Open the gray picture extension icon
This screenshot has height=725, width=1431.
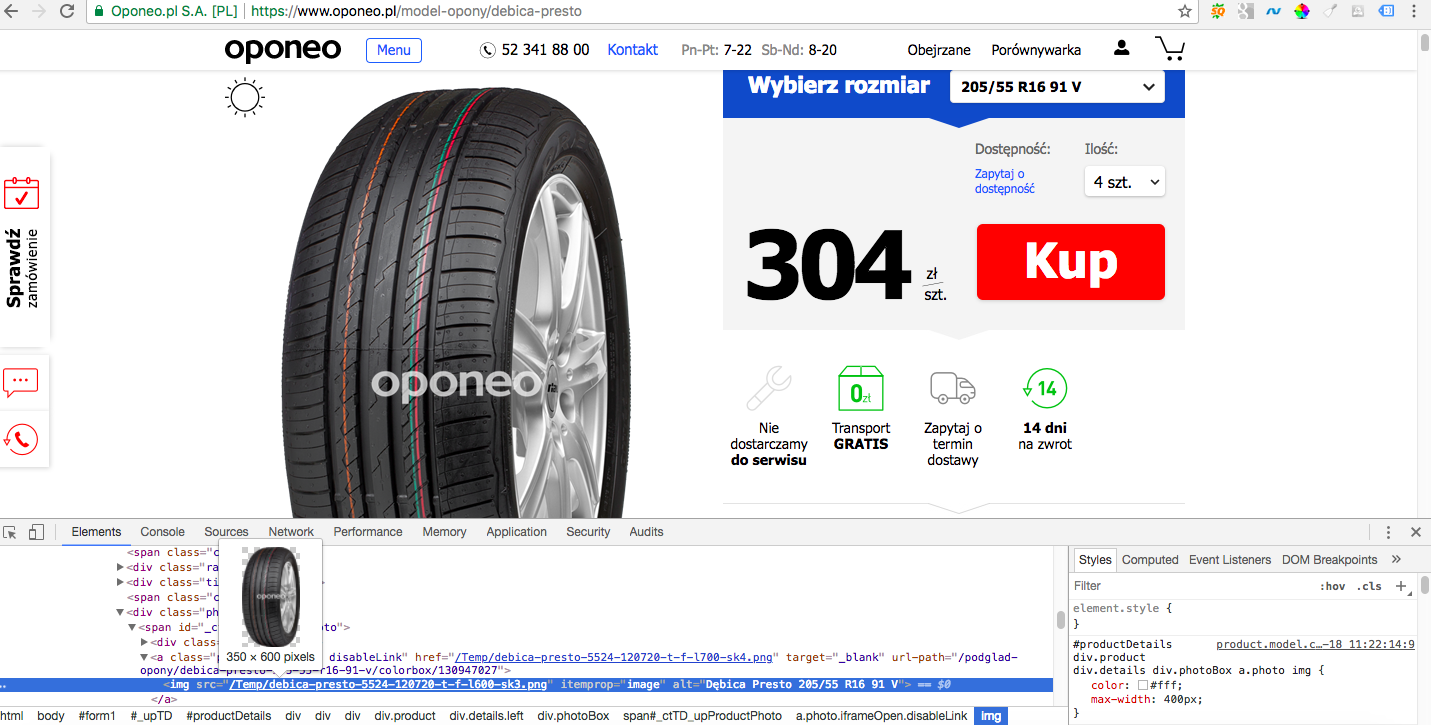point(1358,12)
